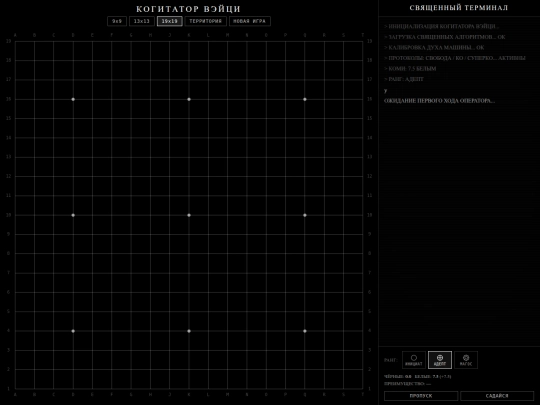Choose the МАГОС rank icon
This screenshot has width=540, height=405.
point(466,360)
